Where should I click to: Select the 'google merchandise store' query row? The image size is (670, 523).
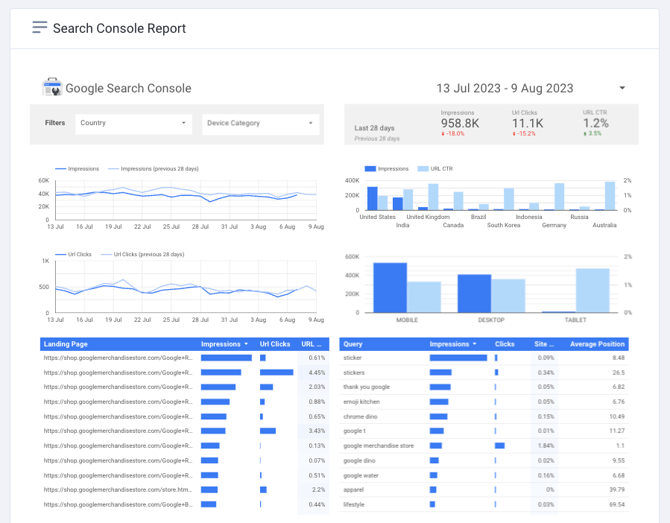click(484, 446)
